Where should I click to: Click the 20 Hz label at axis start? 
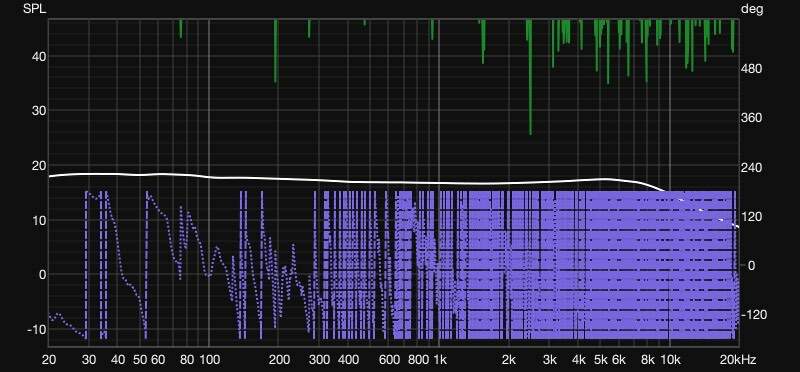pyautogui.click(x=49, y=359)
